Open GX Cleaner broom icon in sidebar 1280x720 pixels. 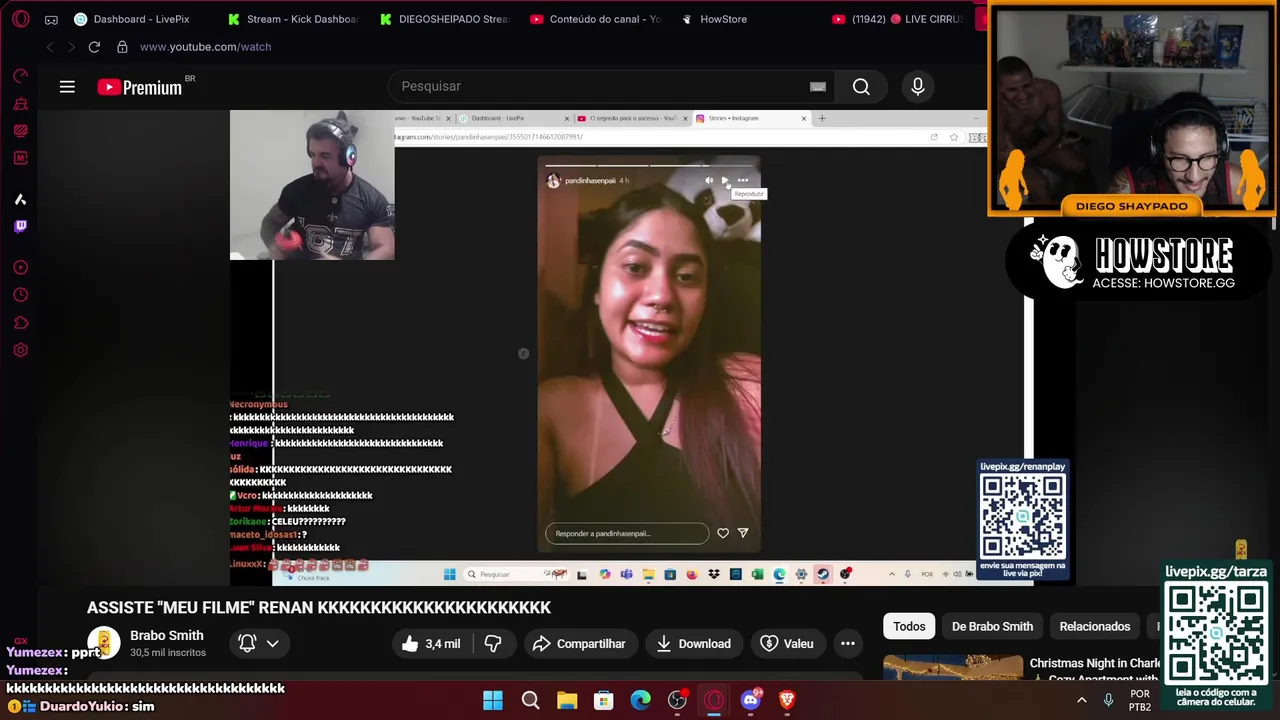click(20, 103)
